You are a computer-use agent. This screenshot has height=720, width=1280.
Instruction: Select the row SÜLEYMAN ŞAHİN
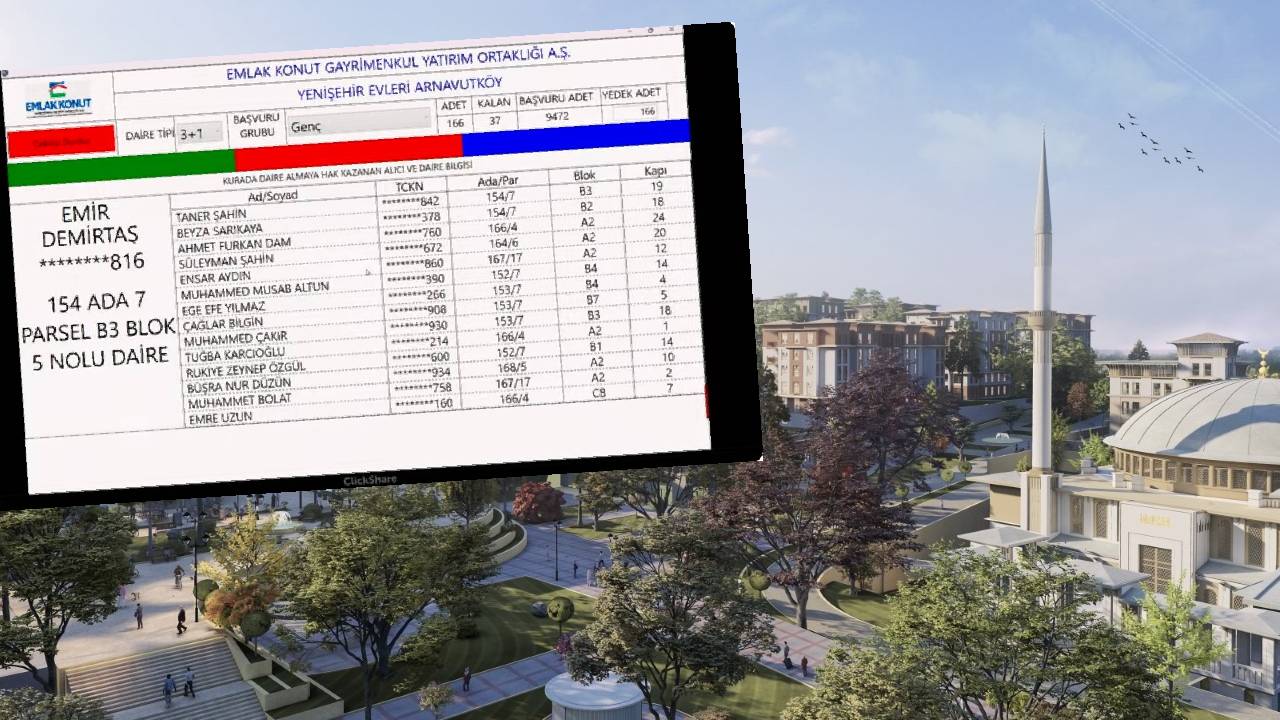pyautogui.click(x=435, y=247)
